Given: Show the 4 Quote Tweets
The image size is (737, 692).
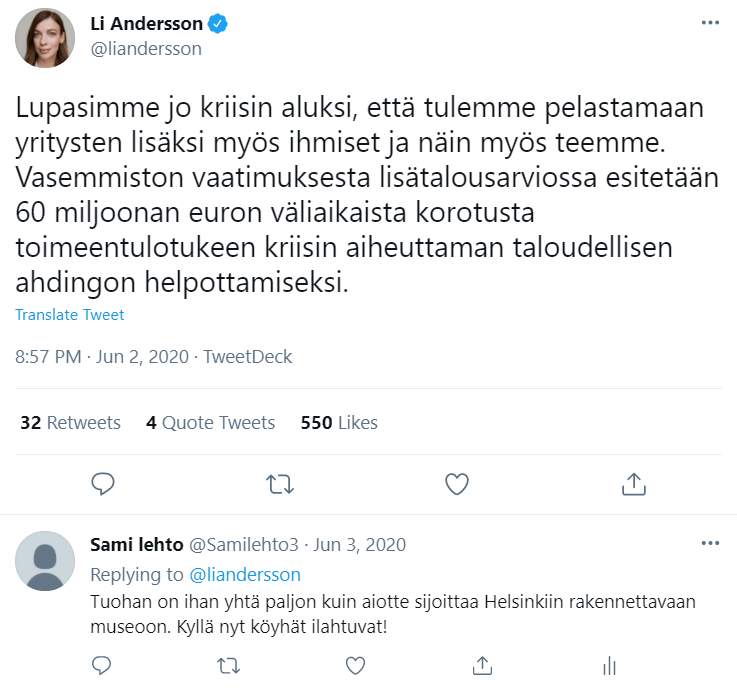Looking at the screenshot, I should click(x=210, y=423).
